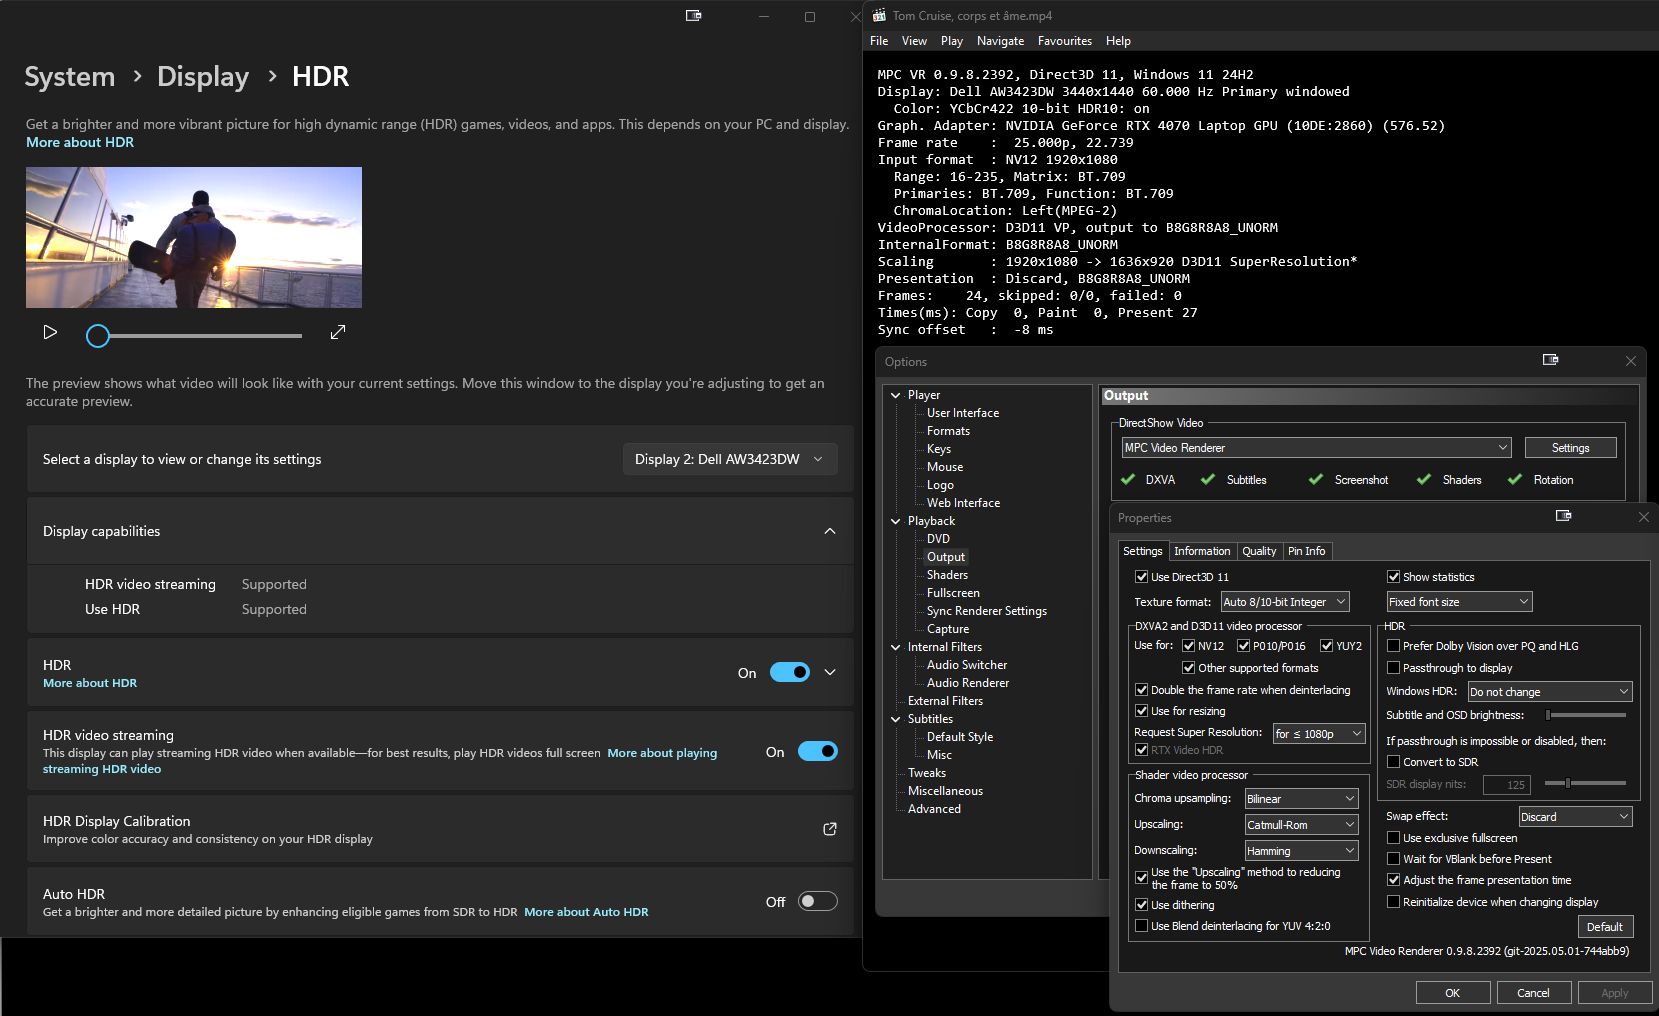Click the Properties dialog pin icon

(1564, 516)
